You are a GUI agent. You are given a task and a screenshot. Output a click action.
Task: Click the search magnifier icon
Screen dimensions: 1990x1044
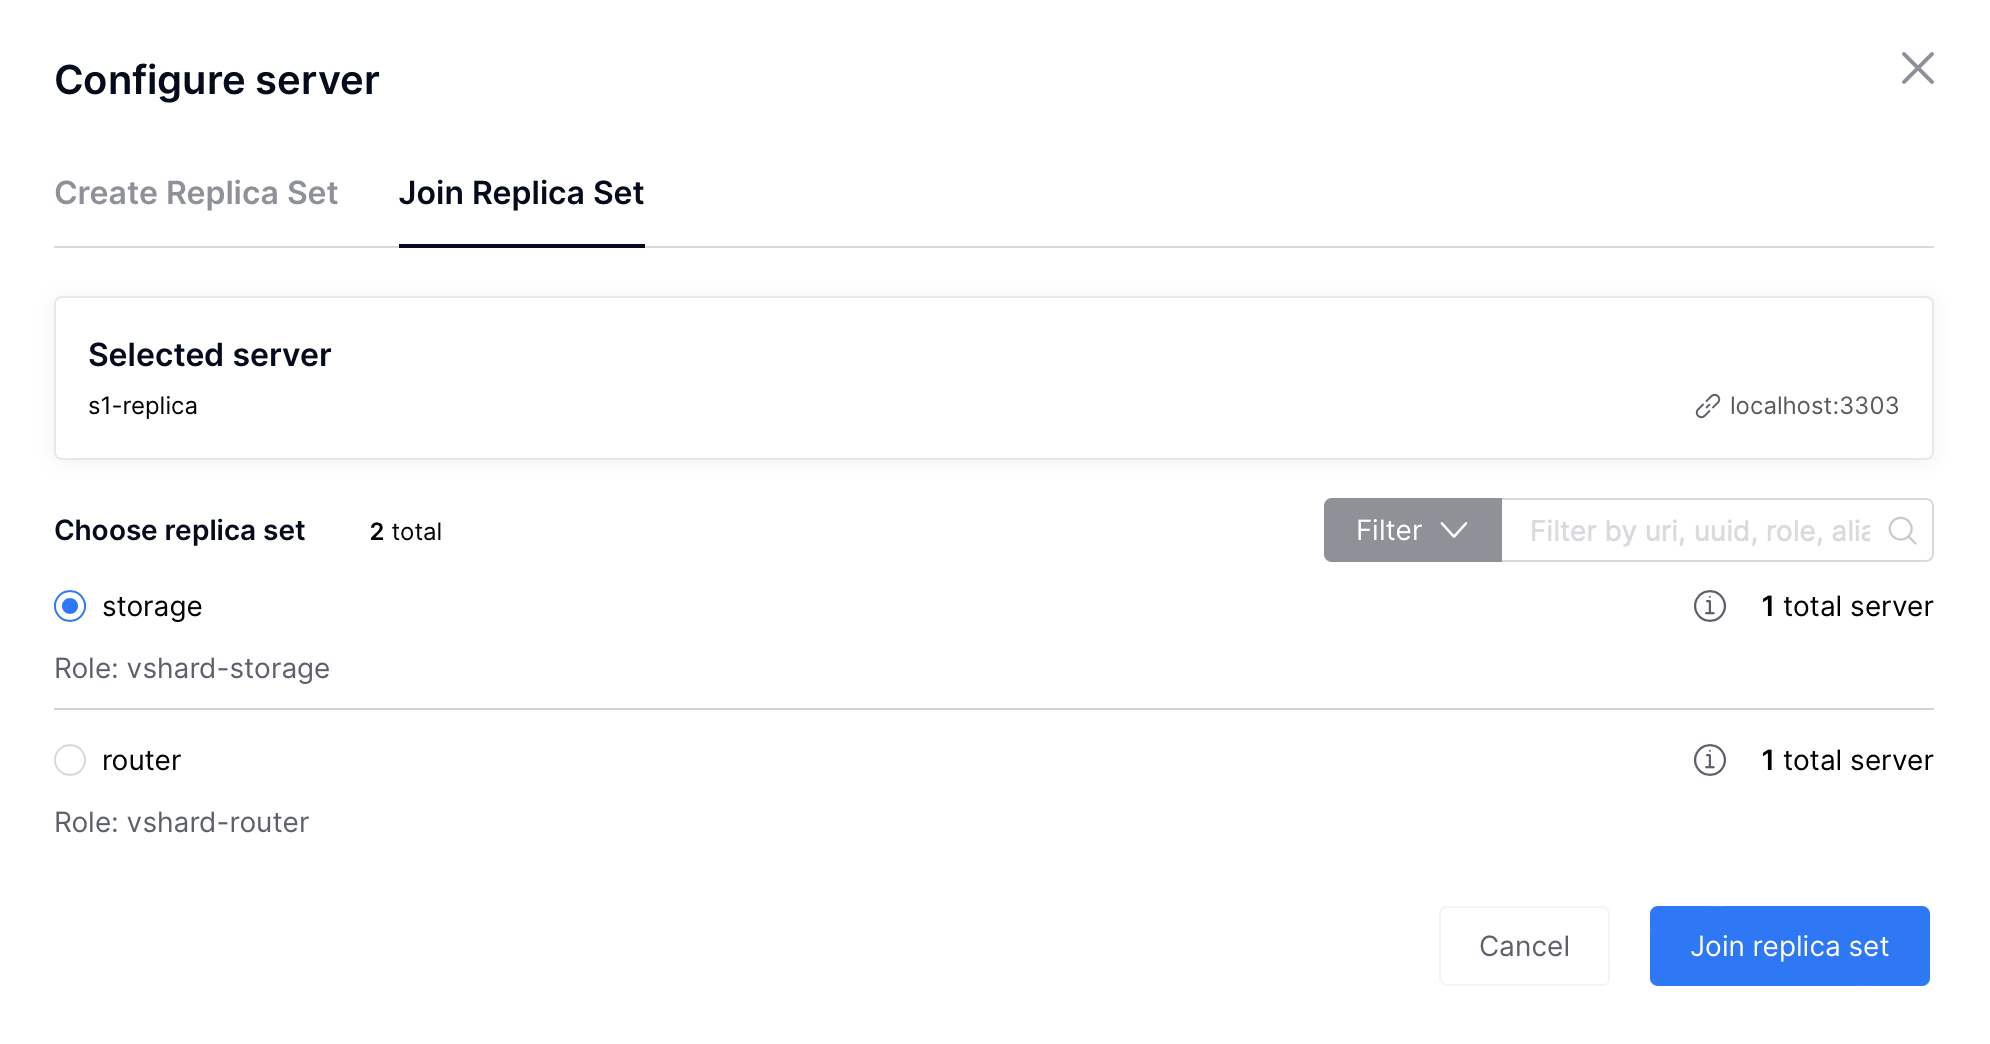click(1902, 530)
